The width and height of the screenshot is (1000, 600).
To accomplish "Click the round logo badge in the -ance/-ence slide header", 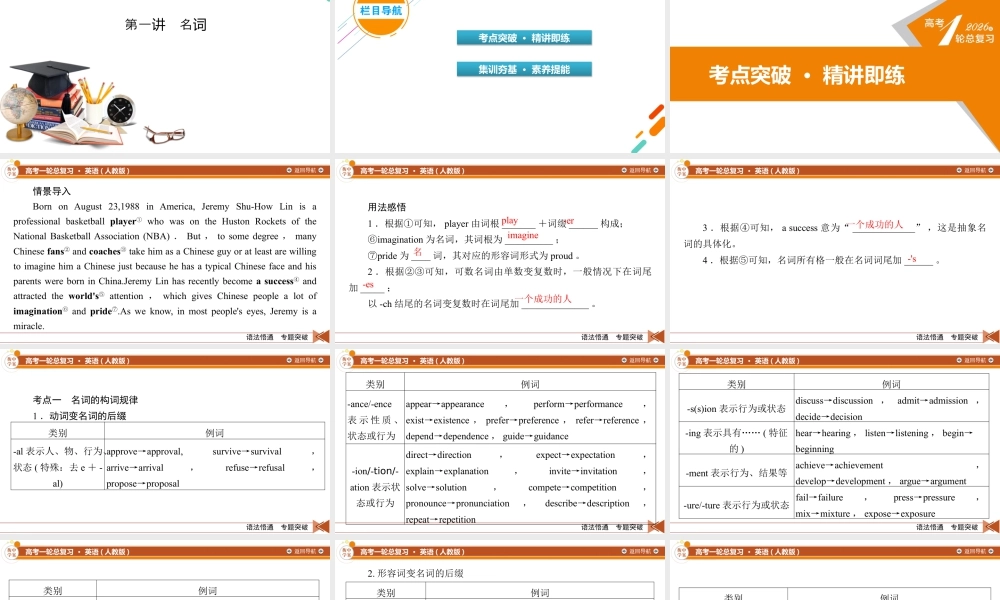I will pyautogui.click(x=346, y=360).
